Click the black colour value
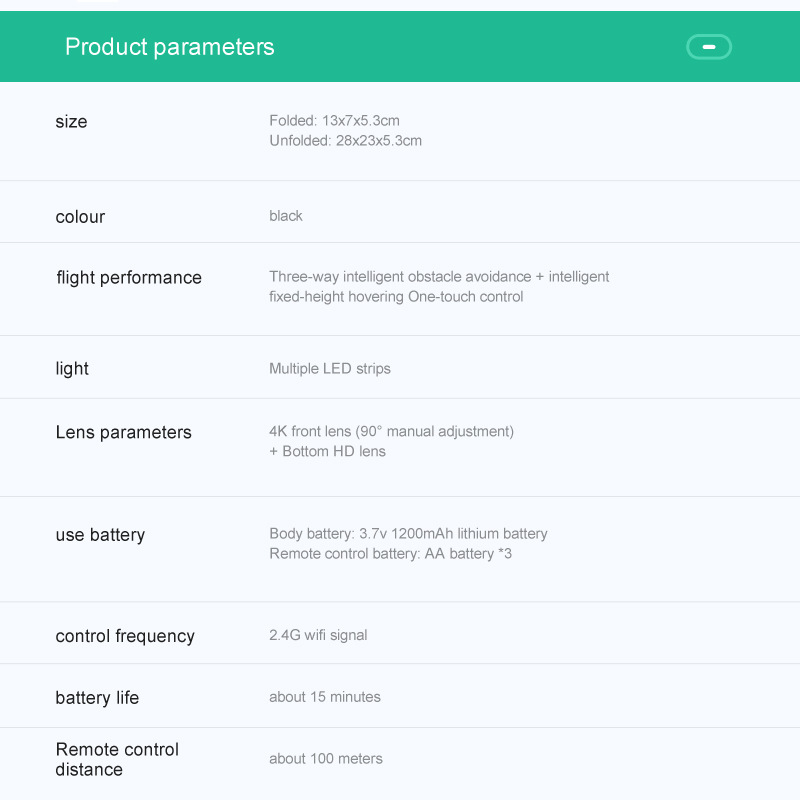Viewport: 800px width, 800px height. [286, 216]
